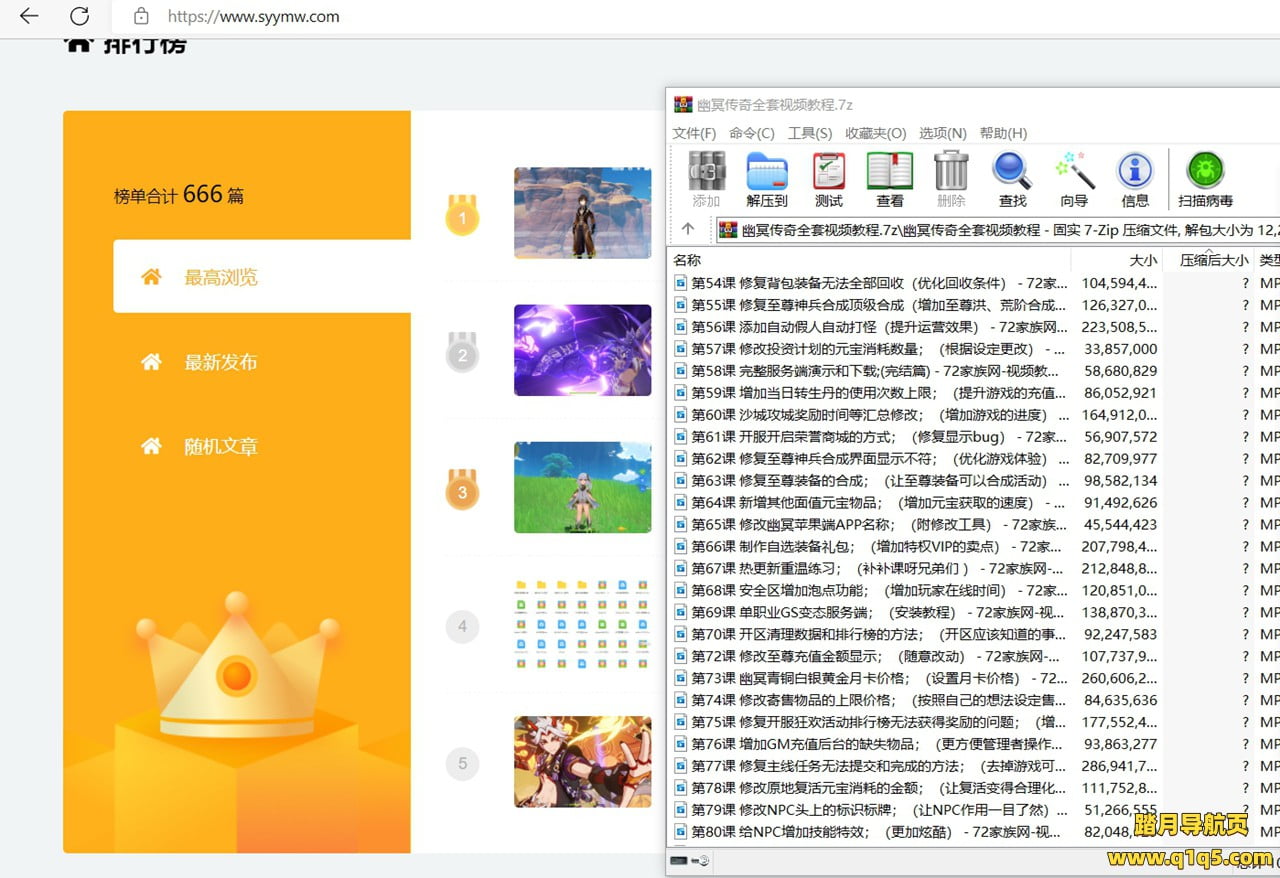
Task: Click the Extract To (解压到) icon
Action: tap(767, 179)
